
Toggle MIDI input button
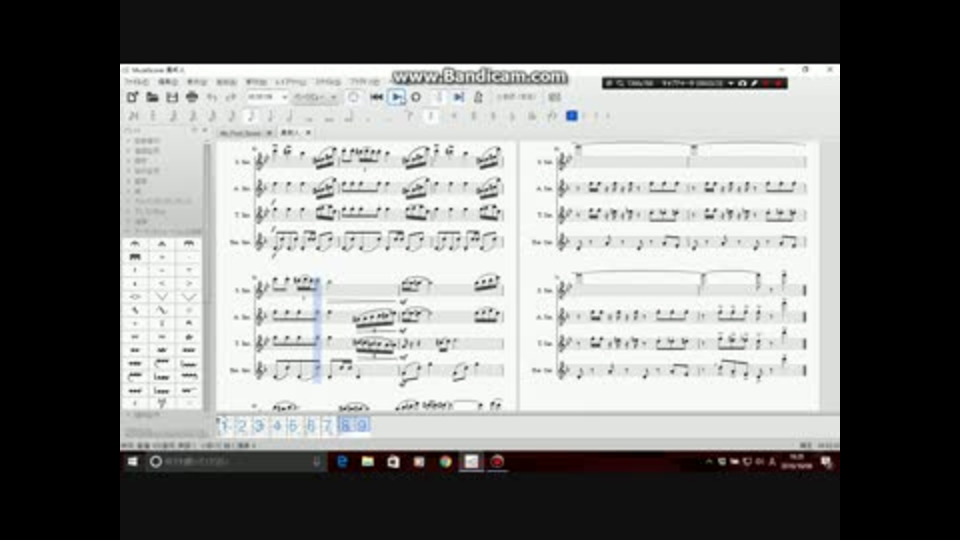pos(353,97)
